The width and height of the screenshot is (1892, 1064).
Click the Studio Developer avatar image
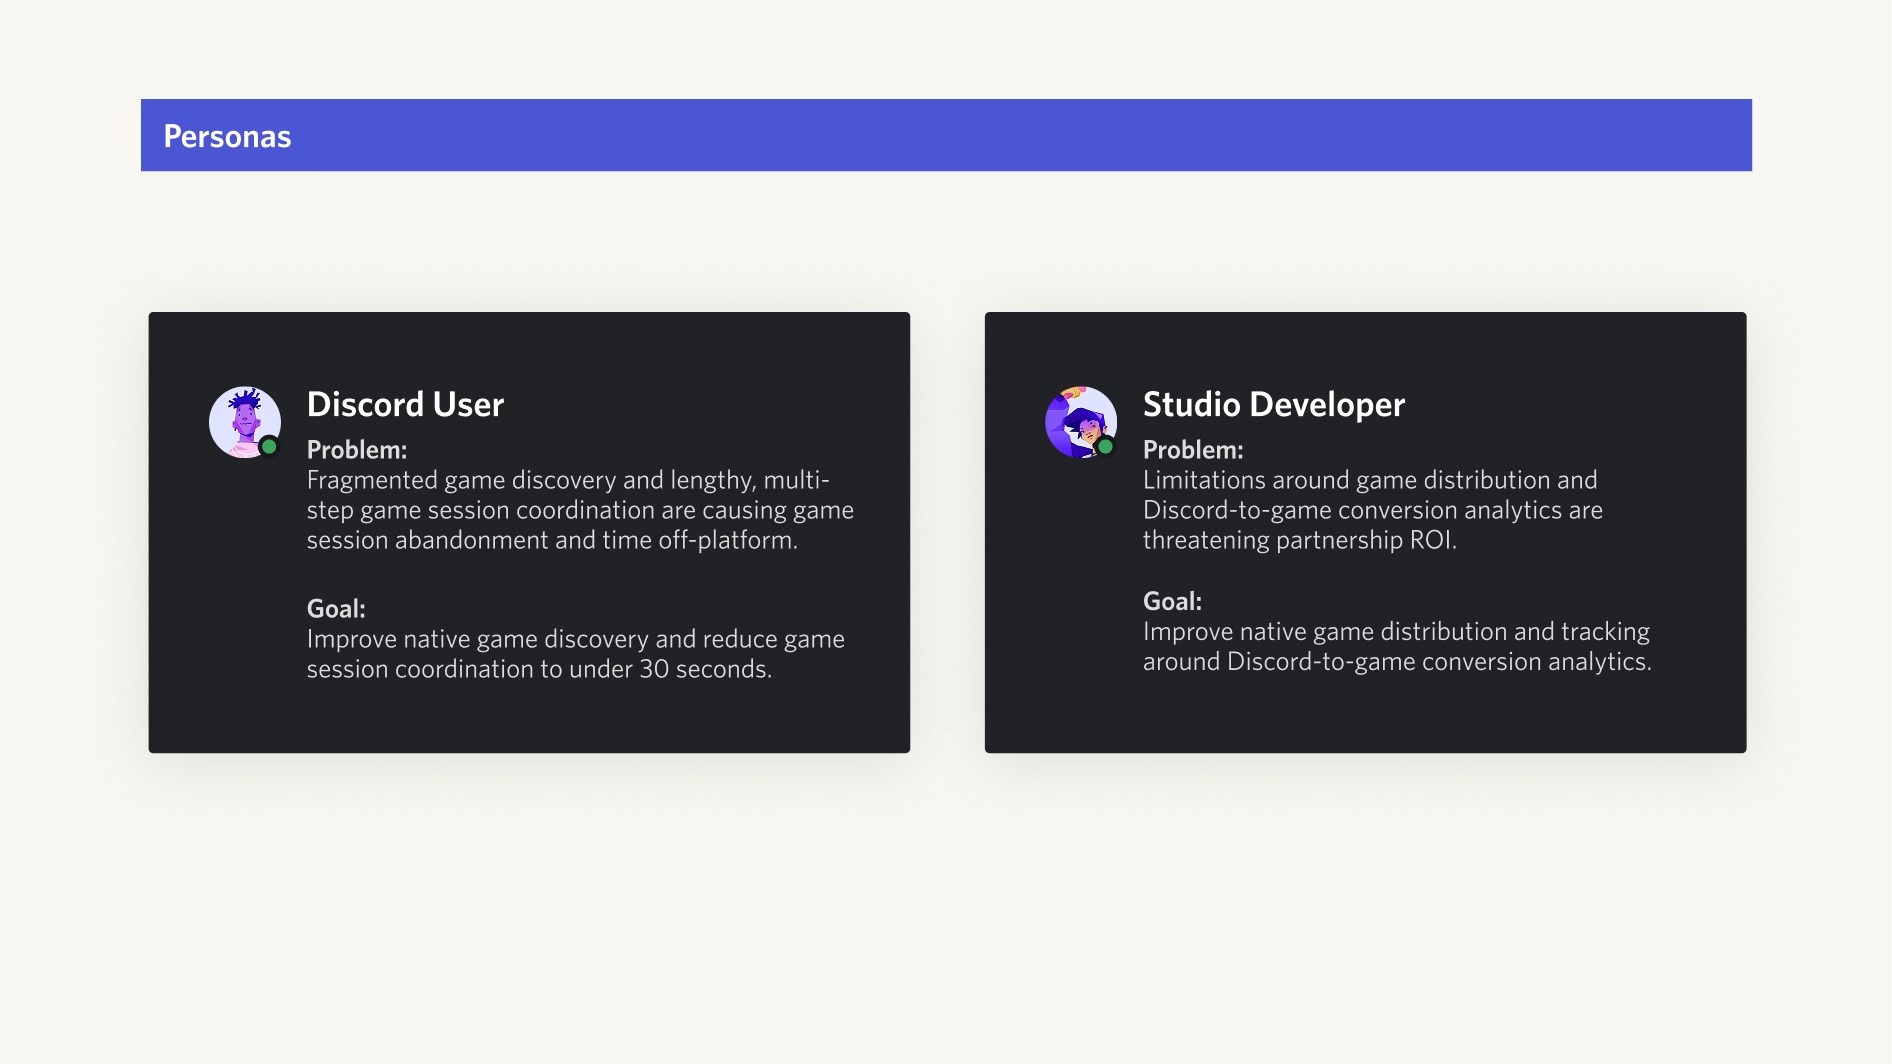click(1081, 422)
